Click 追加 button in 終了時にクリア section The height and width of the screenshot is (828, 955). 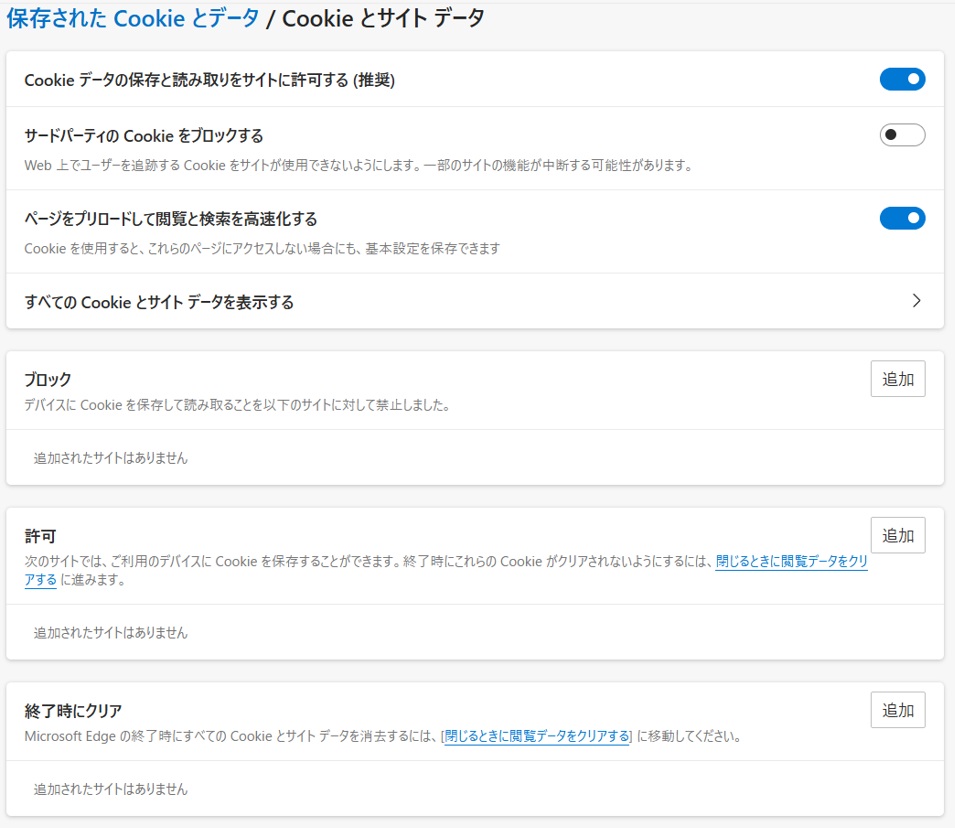pos(898,710)
